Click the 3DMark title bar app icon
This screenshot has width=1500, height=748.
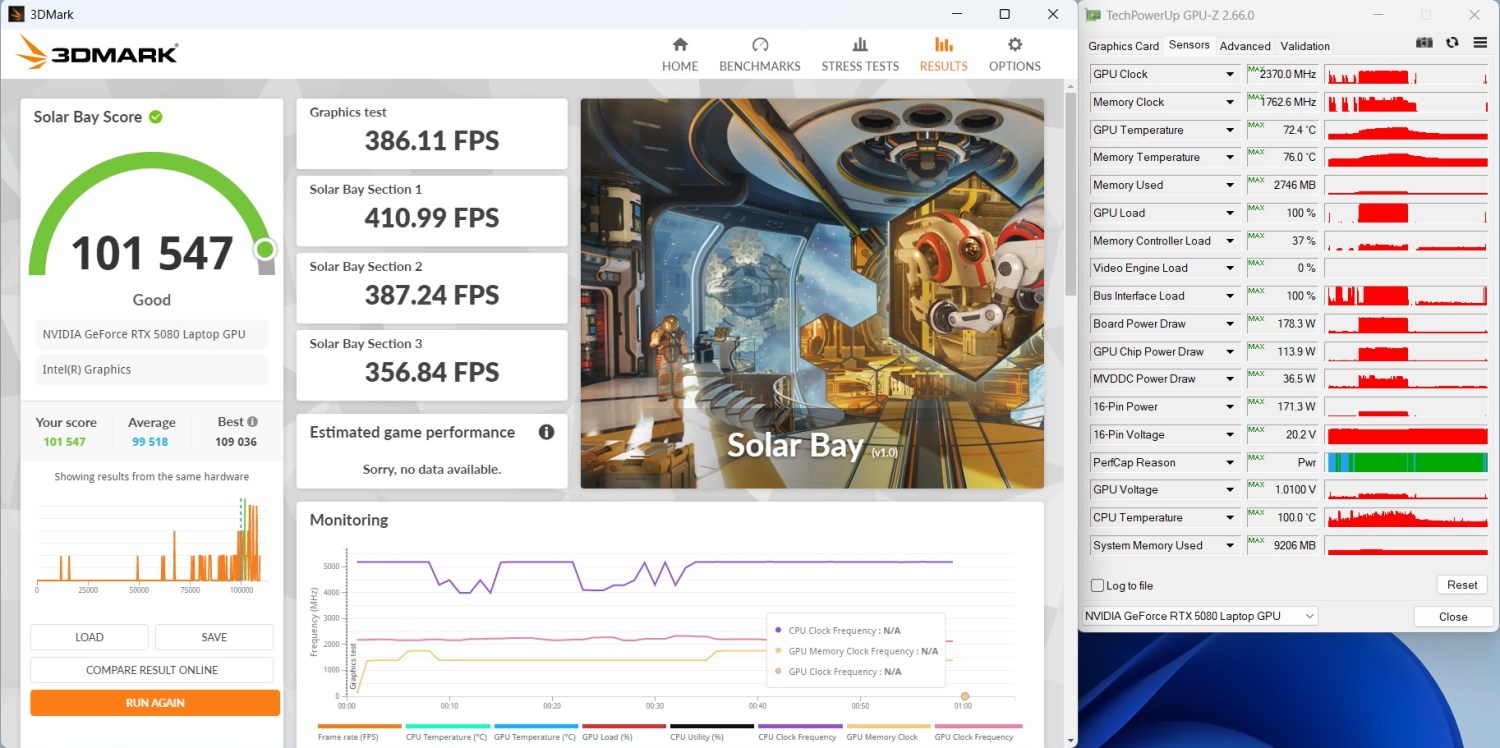click(16, 14)
